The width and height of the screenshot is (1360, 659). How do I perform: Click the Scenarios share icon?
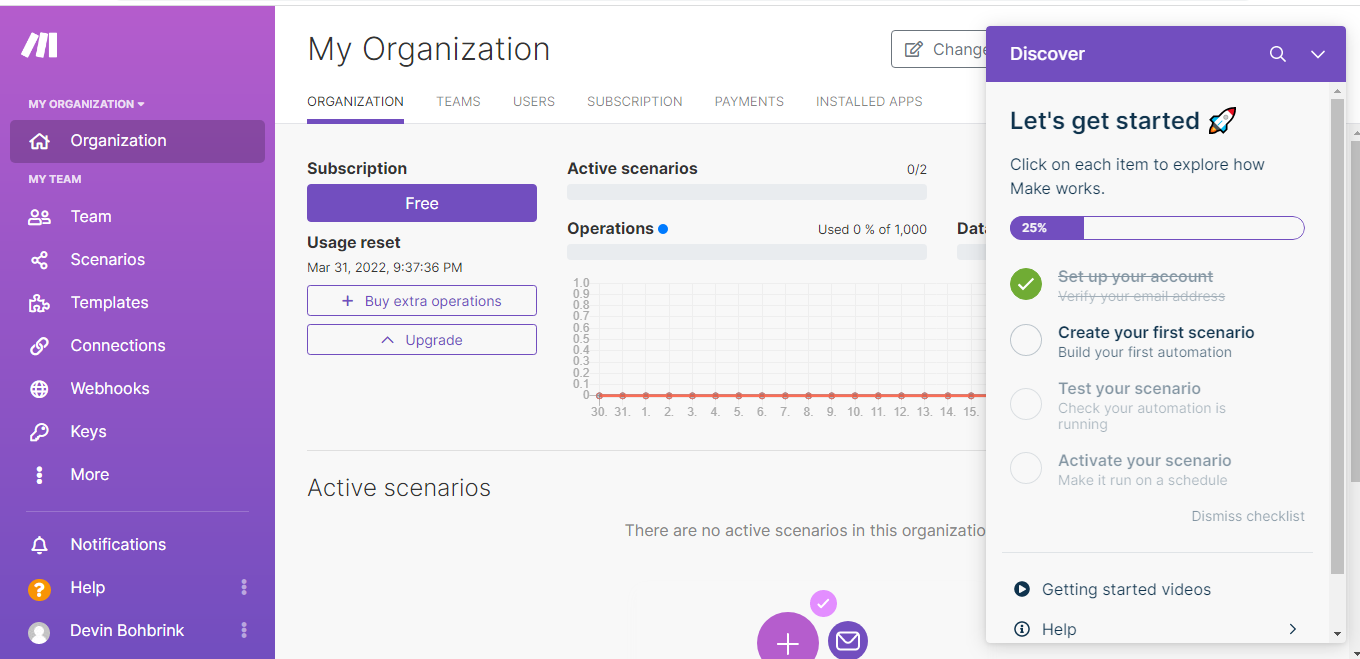click(x=39, y=260)
